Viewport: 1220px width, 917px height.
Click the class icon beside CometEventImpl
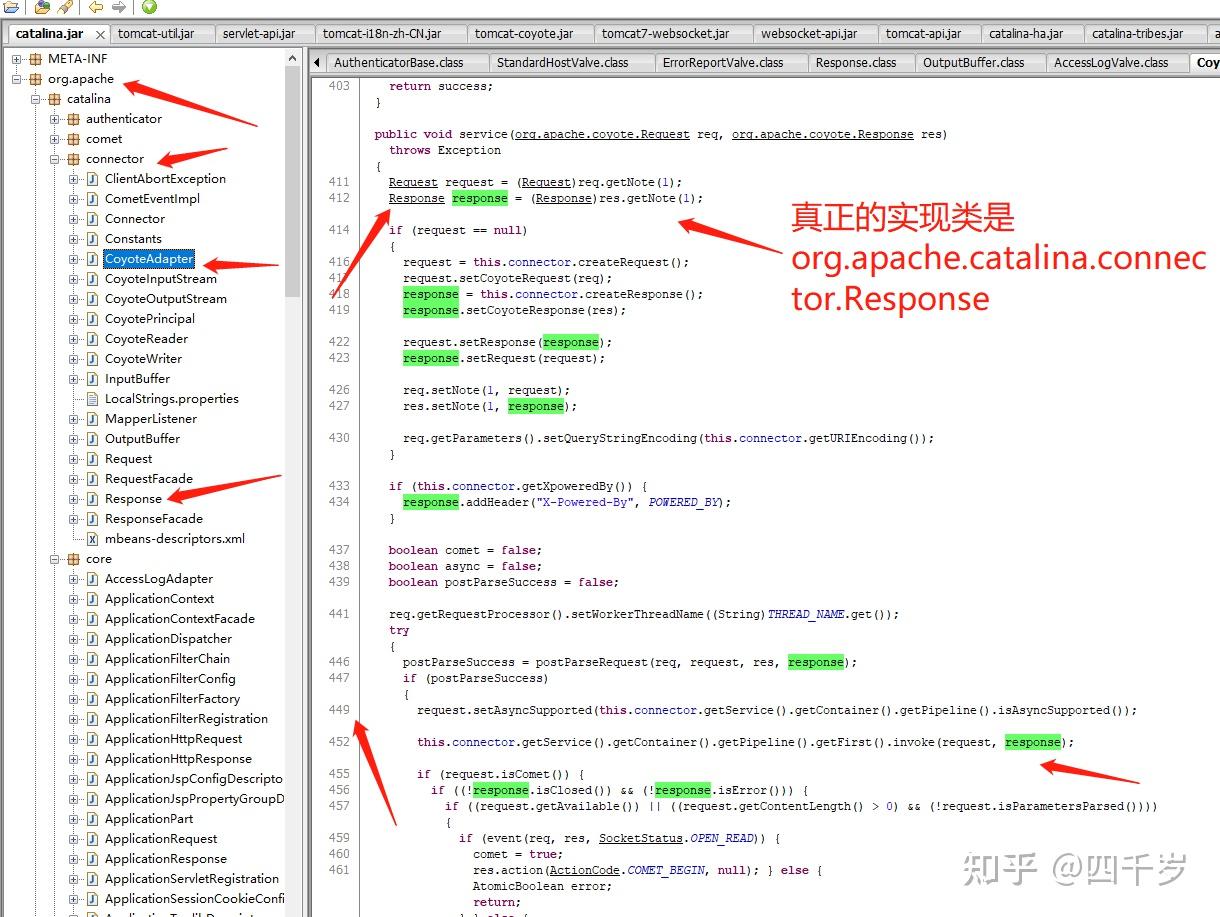92,199
